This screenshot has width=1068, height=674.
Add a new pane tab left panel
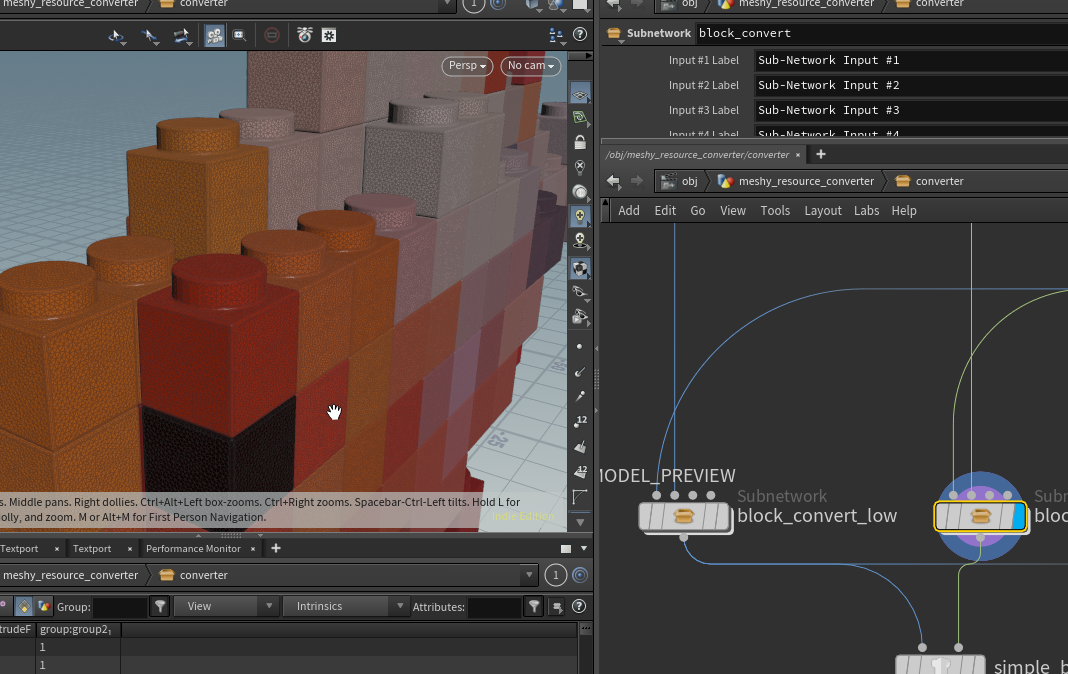click(x=276, y=548)
